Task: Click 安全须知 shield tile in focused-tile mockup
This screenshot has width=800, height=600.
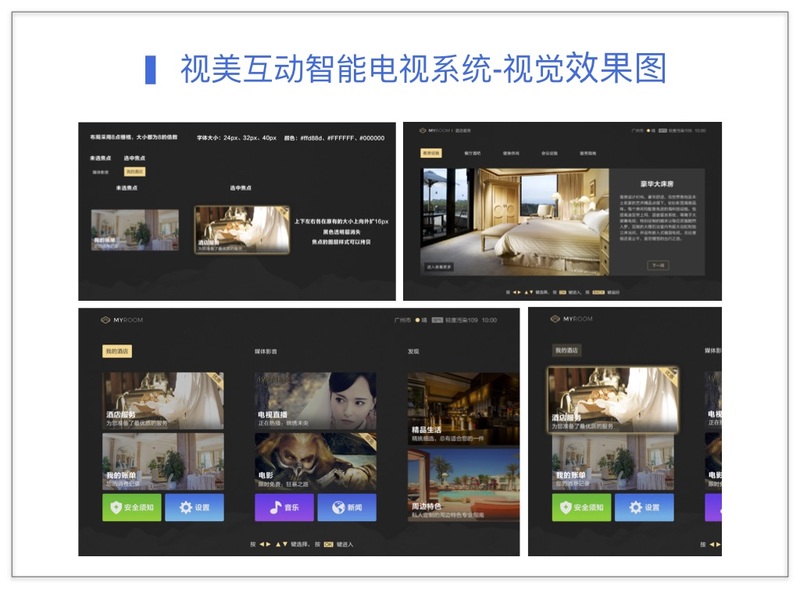Action: (x=581, y=507)
